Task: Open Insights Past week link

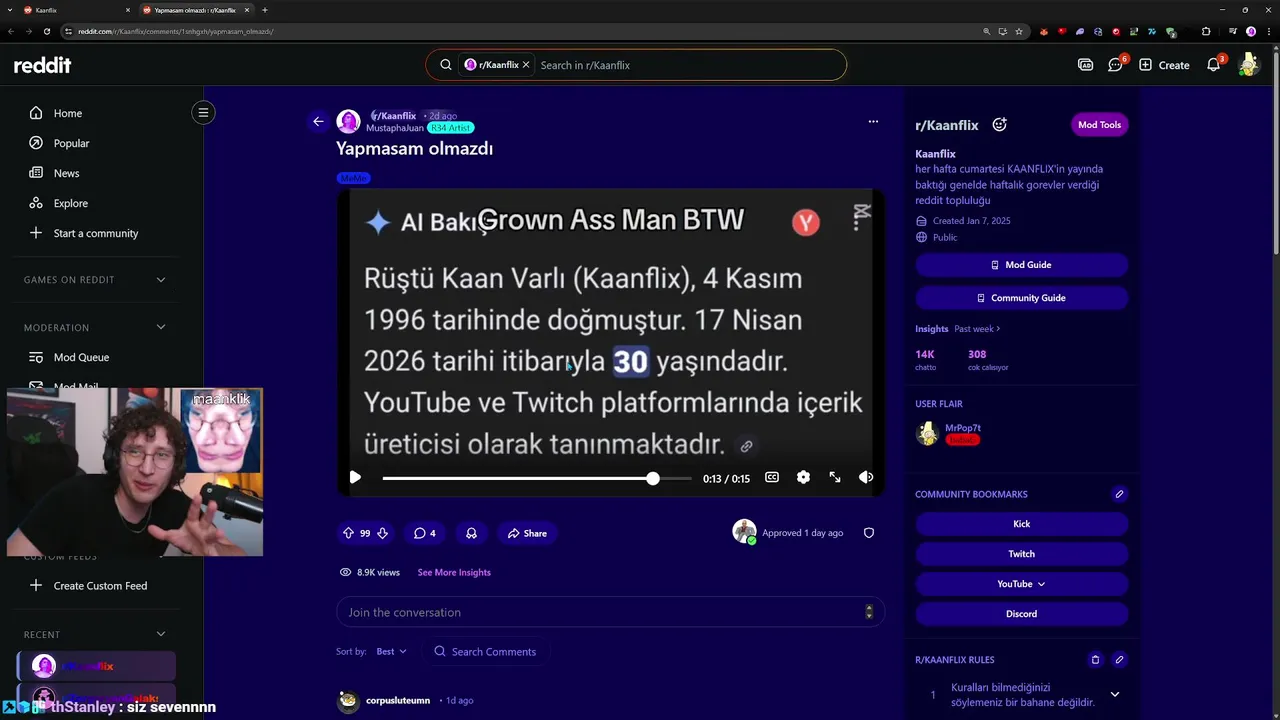Action: (x=977, y=329)
